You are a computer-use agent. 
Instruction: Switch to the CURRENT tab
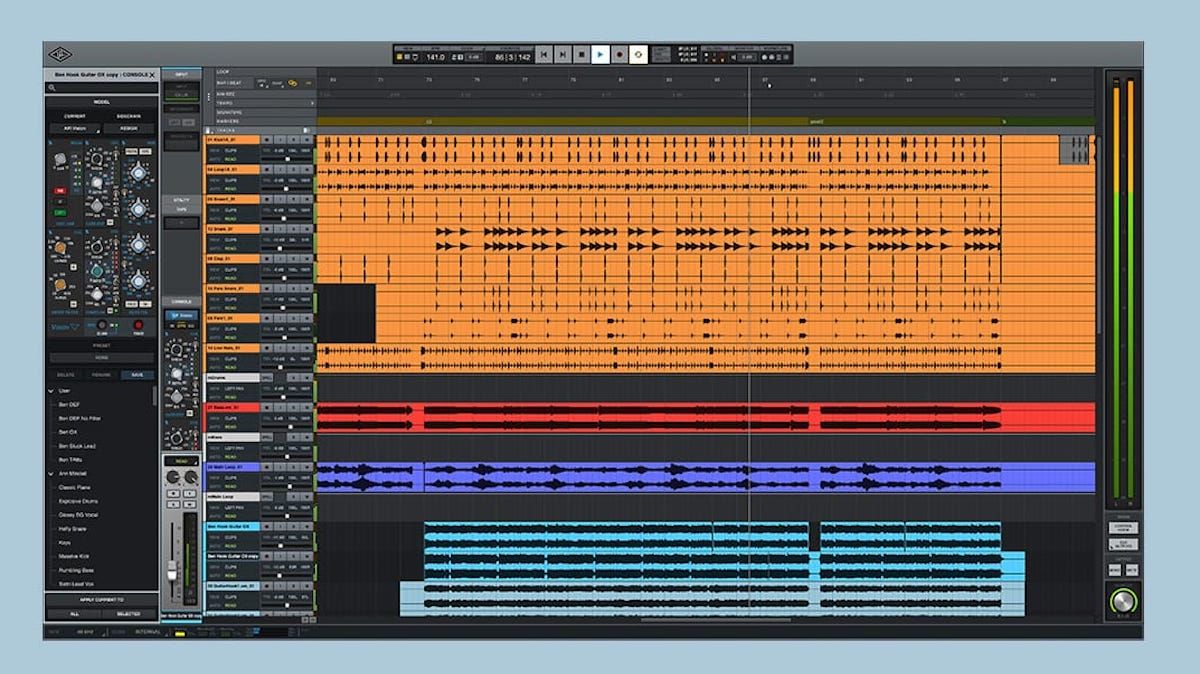coord(75,115)
